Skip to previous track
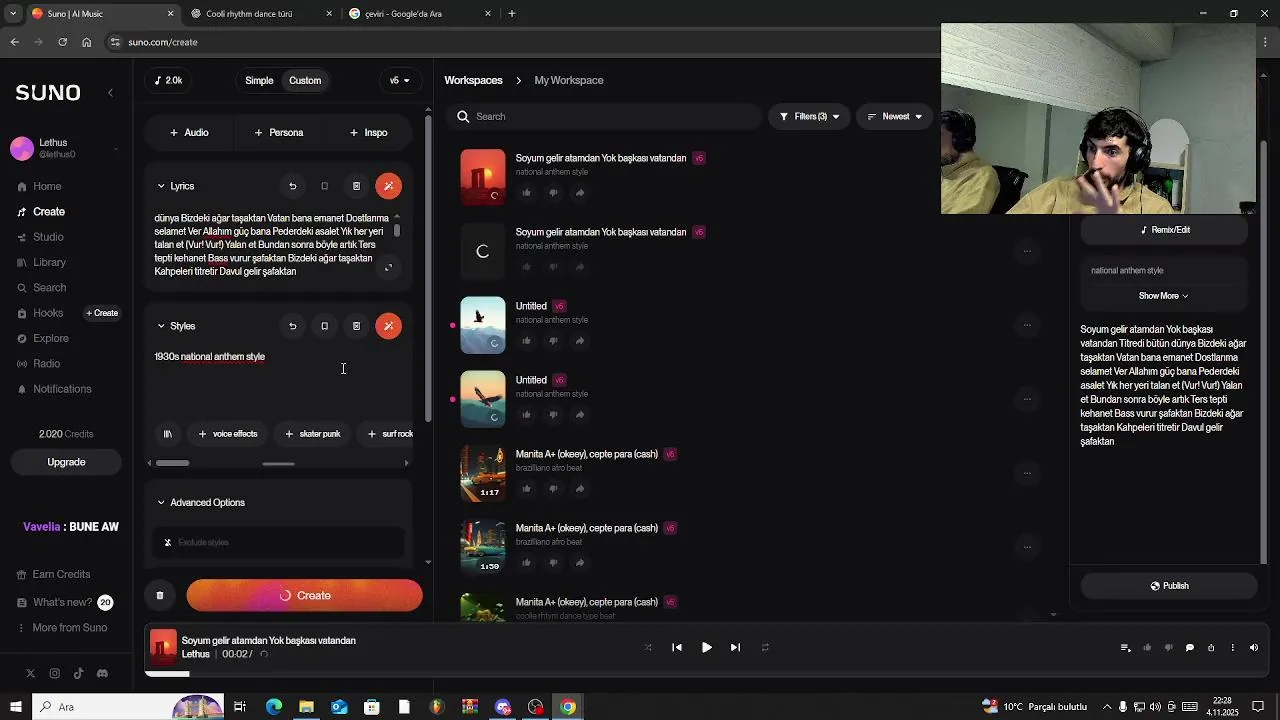This screenshot has height=720, width=1280. pos(677,648)
